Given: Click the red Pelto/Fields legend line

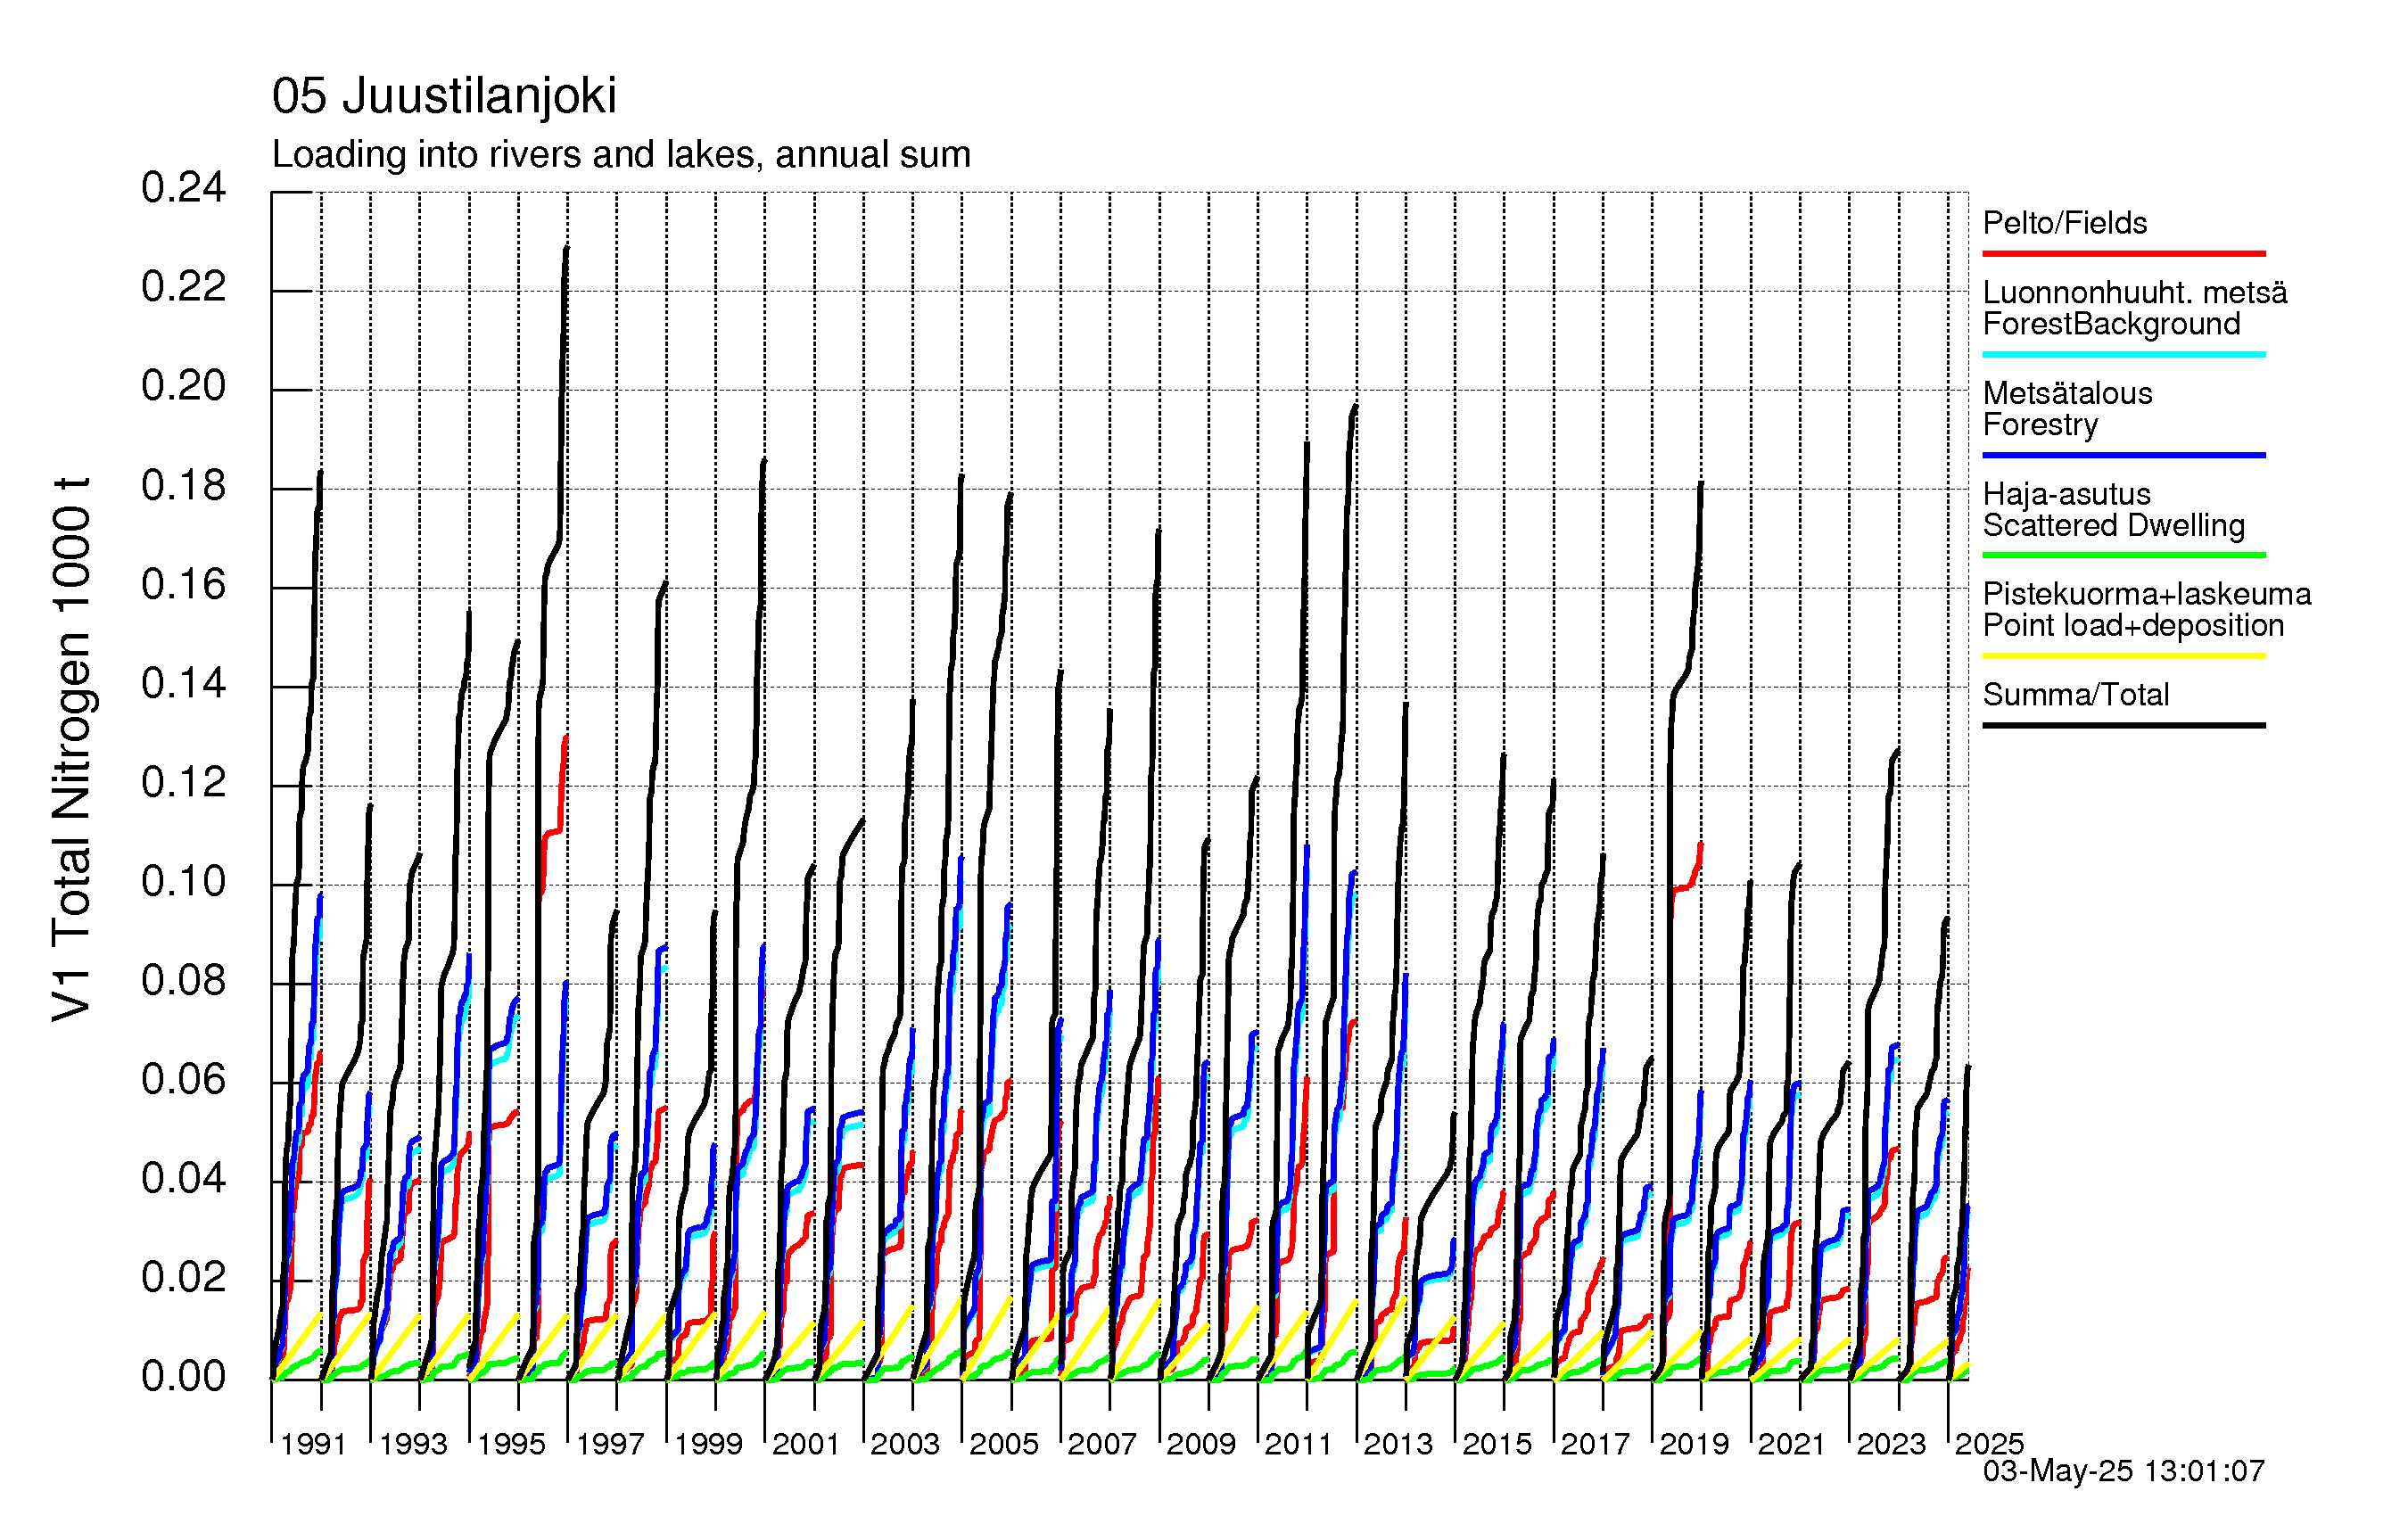Looking at the screenshot, I should 2124,254.
